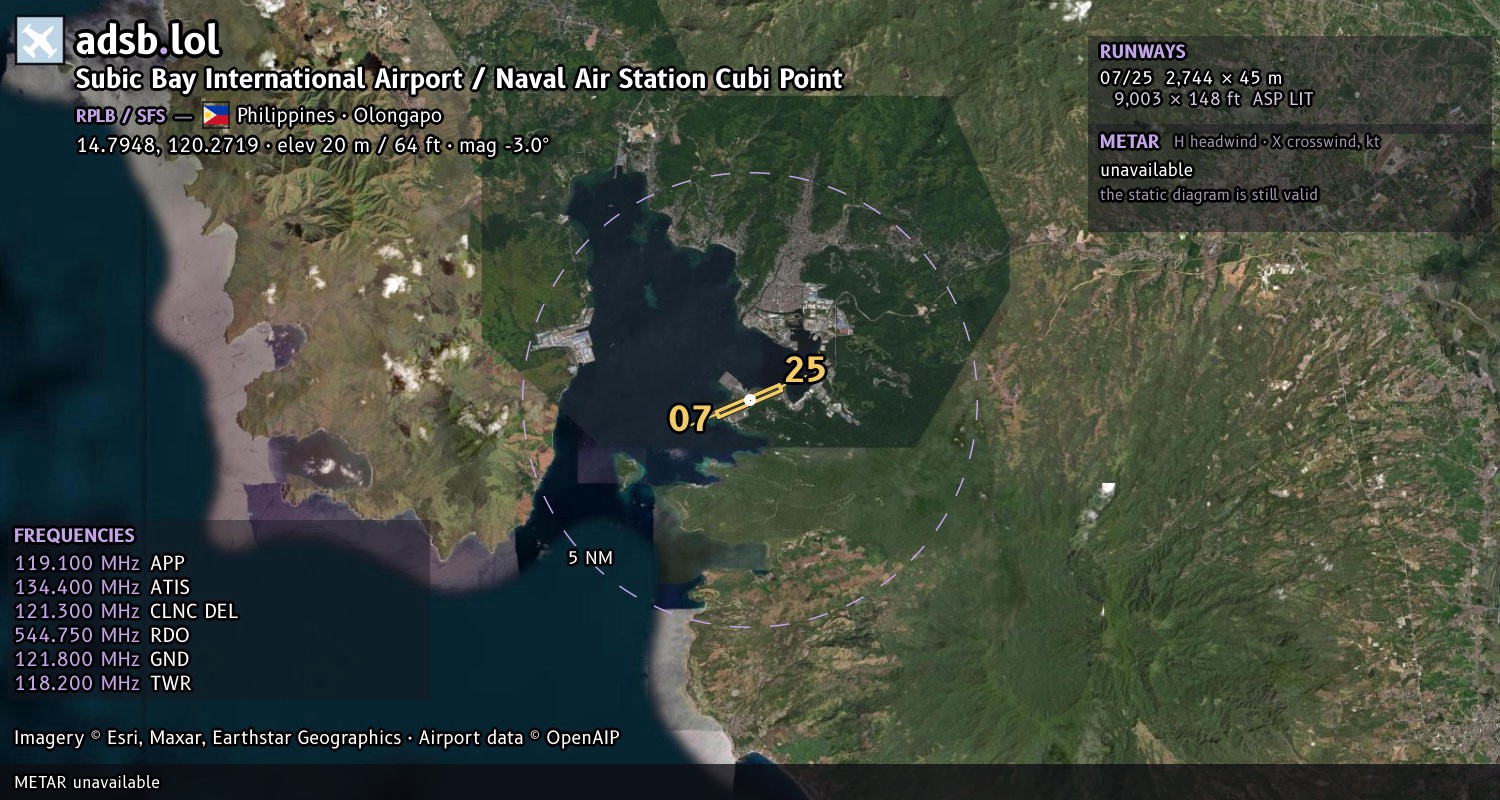Viewport: 1500px width, 800px height.
Task: Click the 121.800 MHz GND frequency row
Action: [x=101, y=659]
